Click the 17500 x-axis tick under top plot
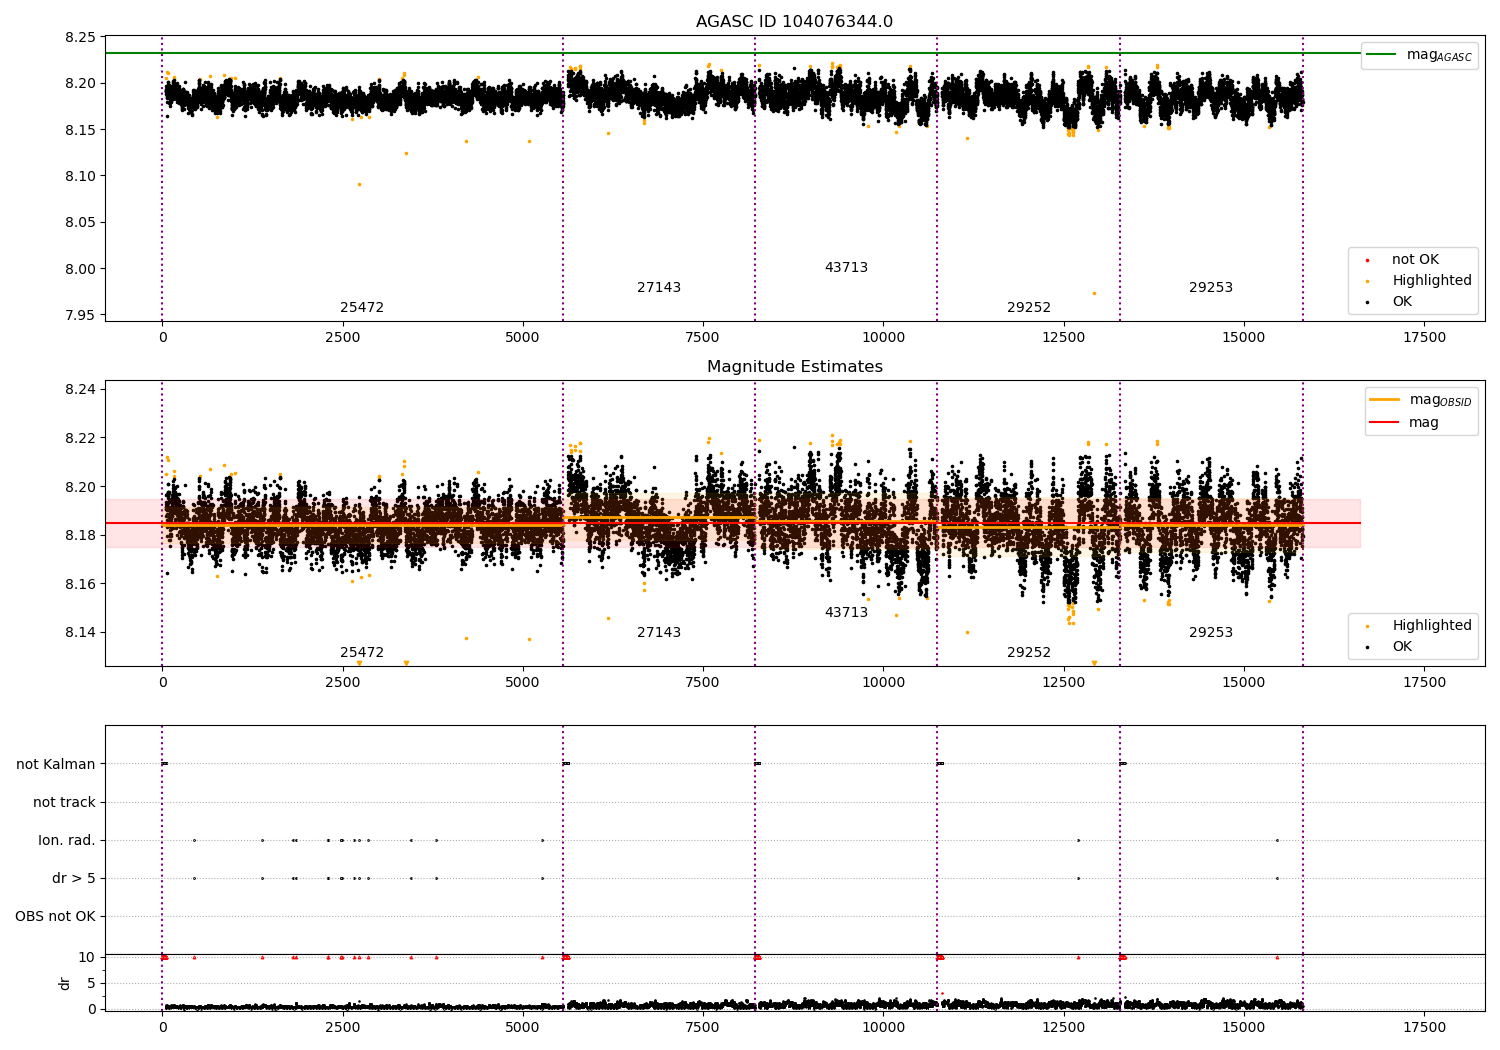This screenshot has width=1500, height=1050. click(1424, 338)
